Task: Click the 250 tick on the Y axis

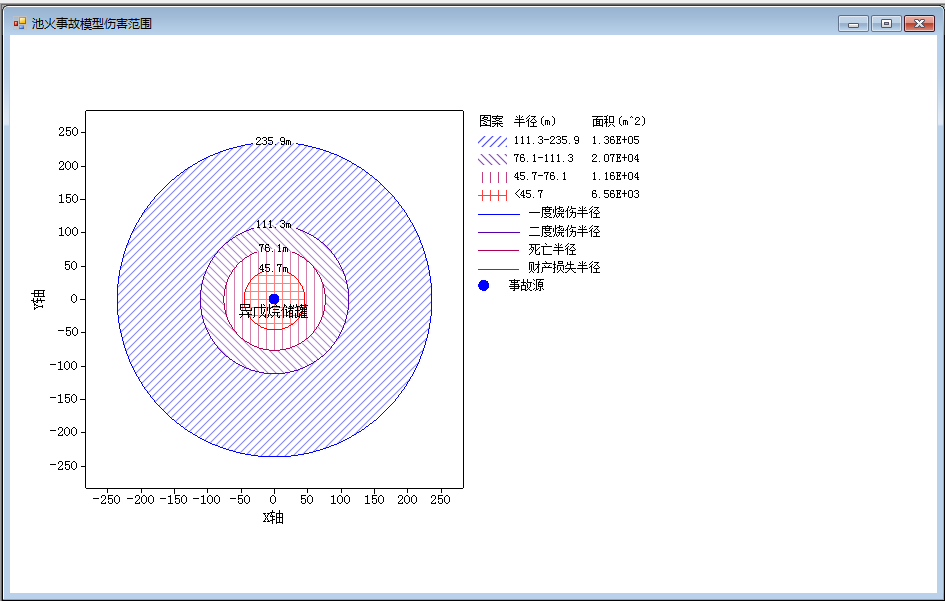Action: click(68, 132)
